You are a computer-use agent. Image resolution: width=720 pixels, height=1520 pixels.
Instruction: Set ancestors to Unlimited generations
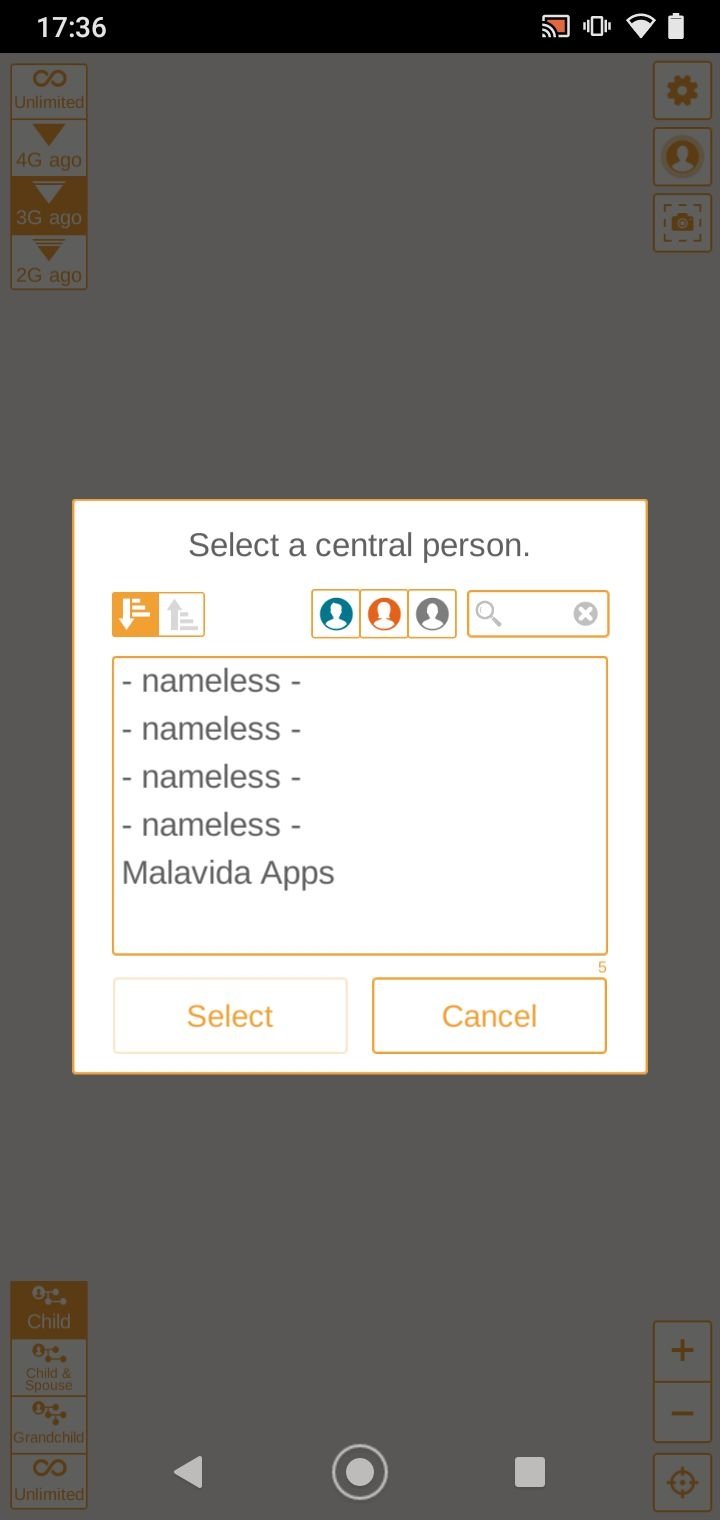click(x=49, y=92)
